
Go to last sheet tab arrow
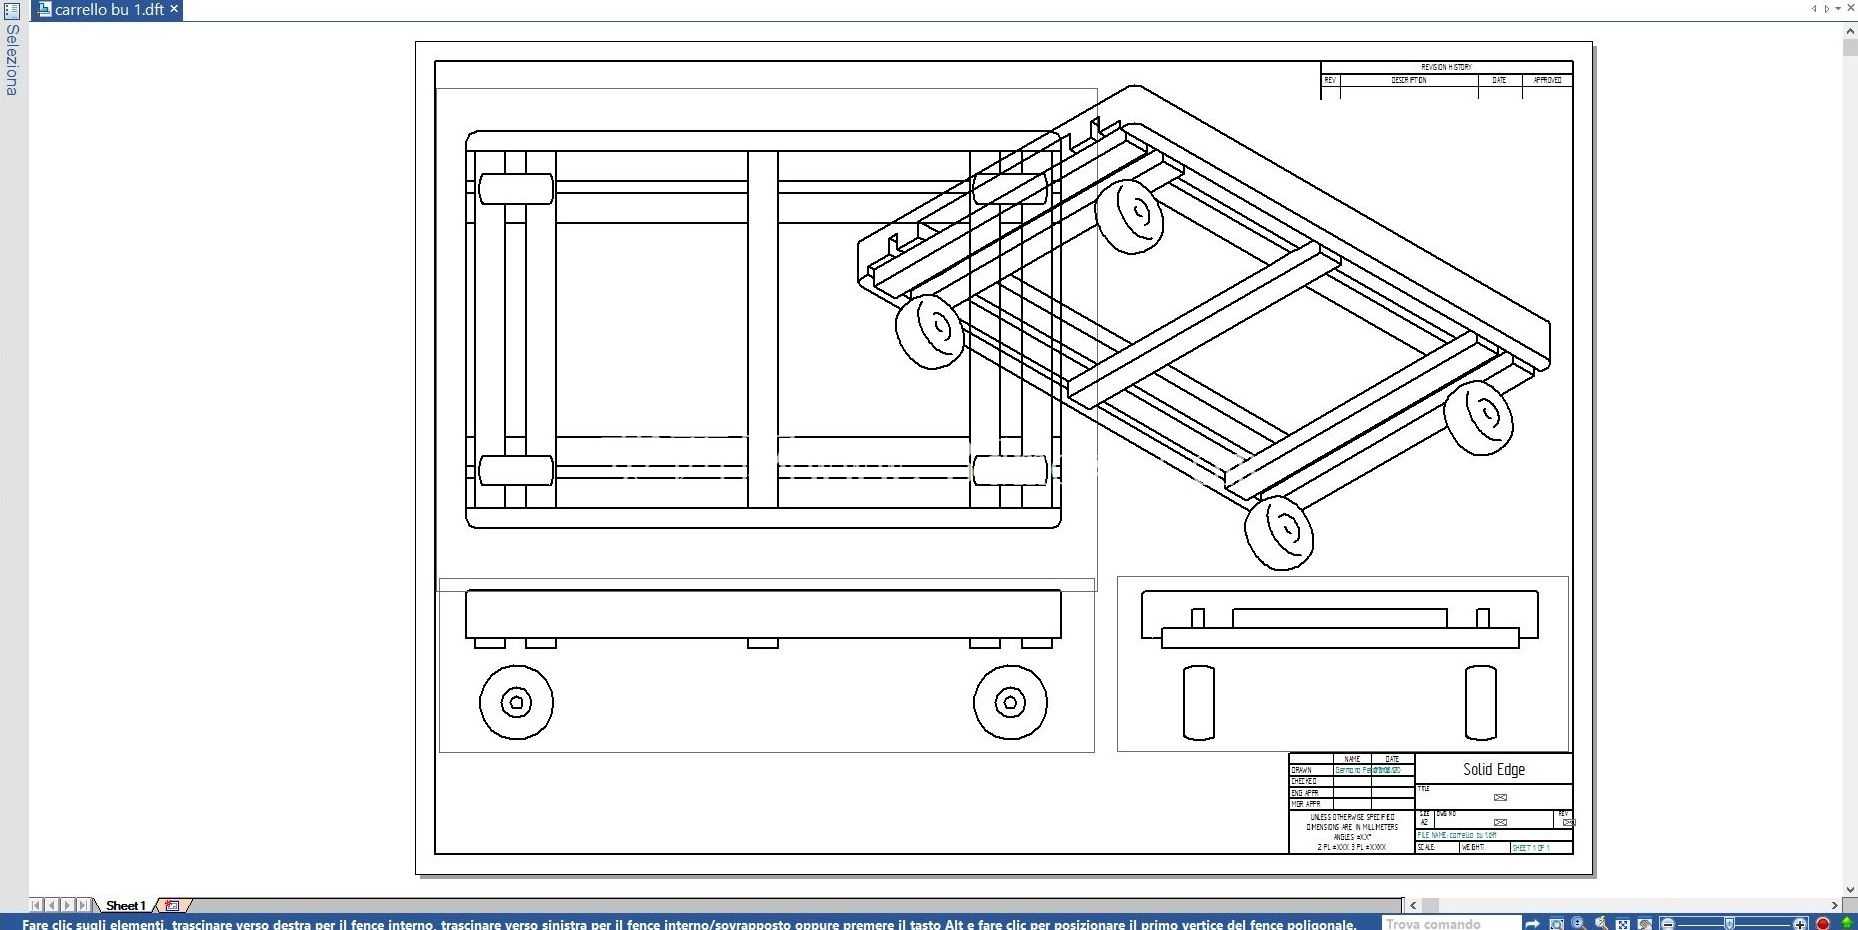coord(83,905)
